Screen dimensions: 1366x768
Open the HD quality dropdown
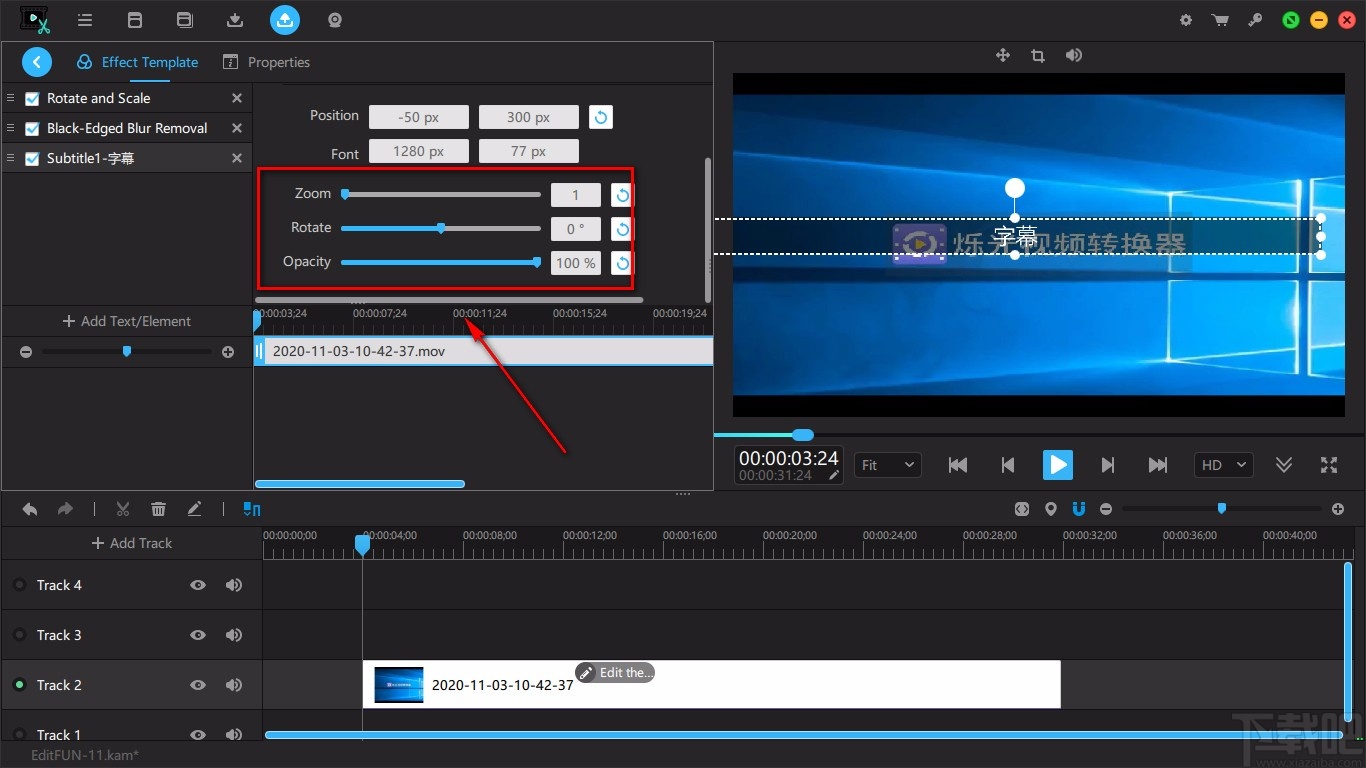pyautogui.click(x=1224, y=465)
